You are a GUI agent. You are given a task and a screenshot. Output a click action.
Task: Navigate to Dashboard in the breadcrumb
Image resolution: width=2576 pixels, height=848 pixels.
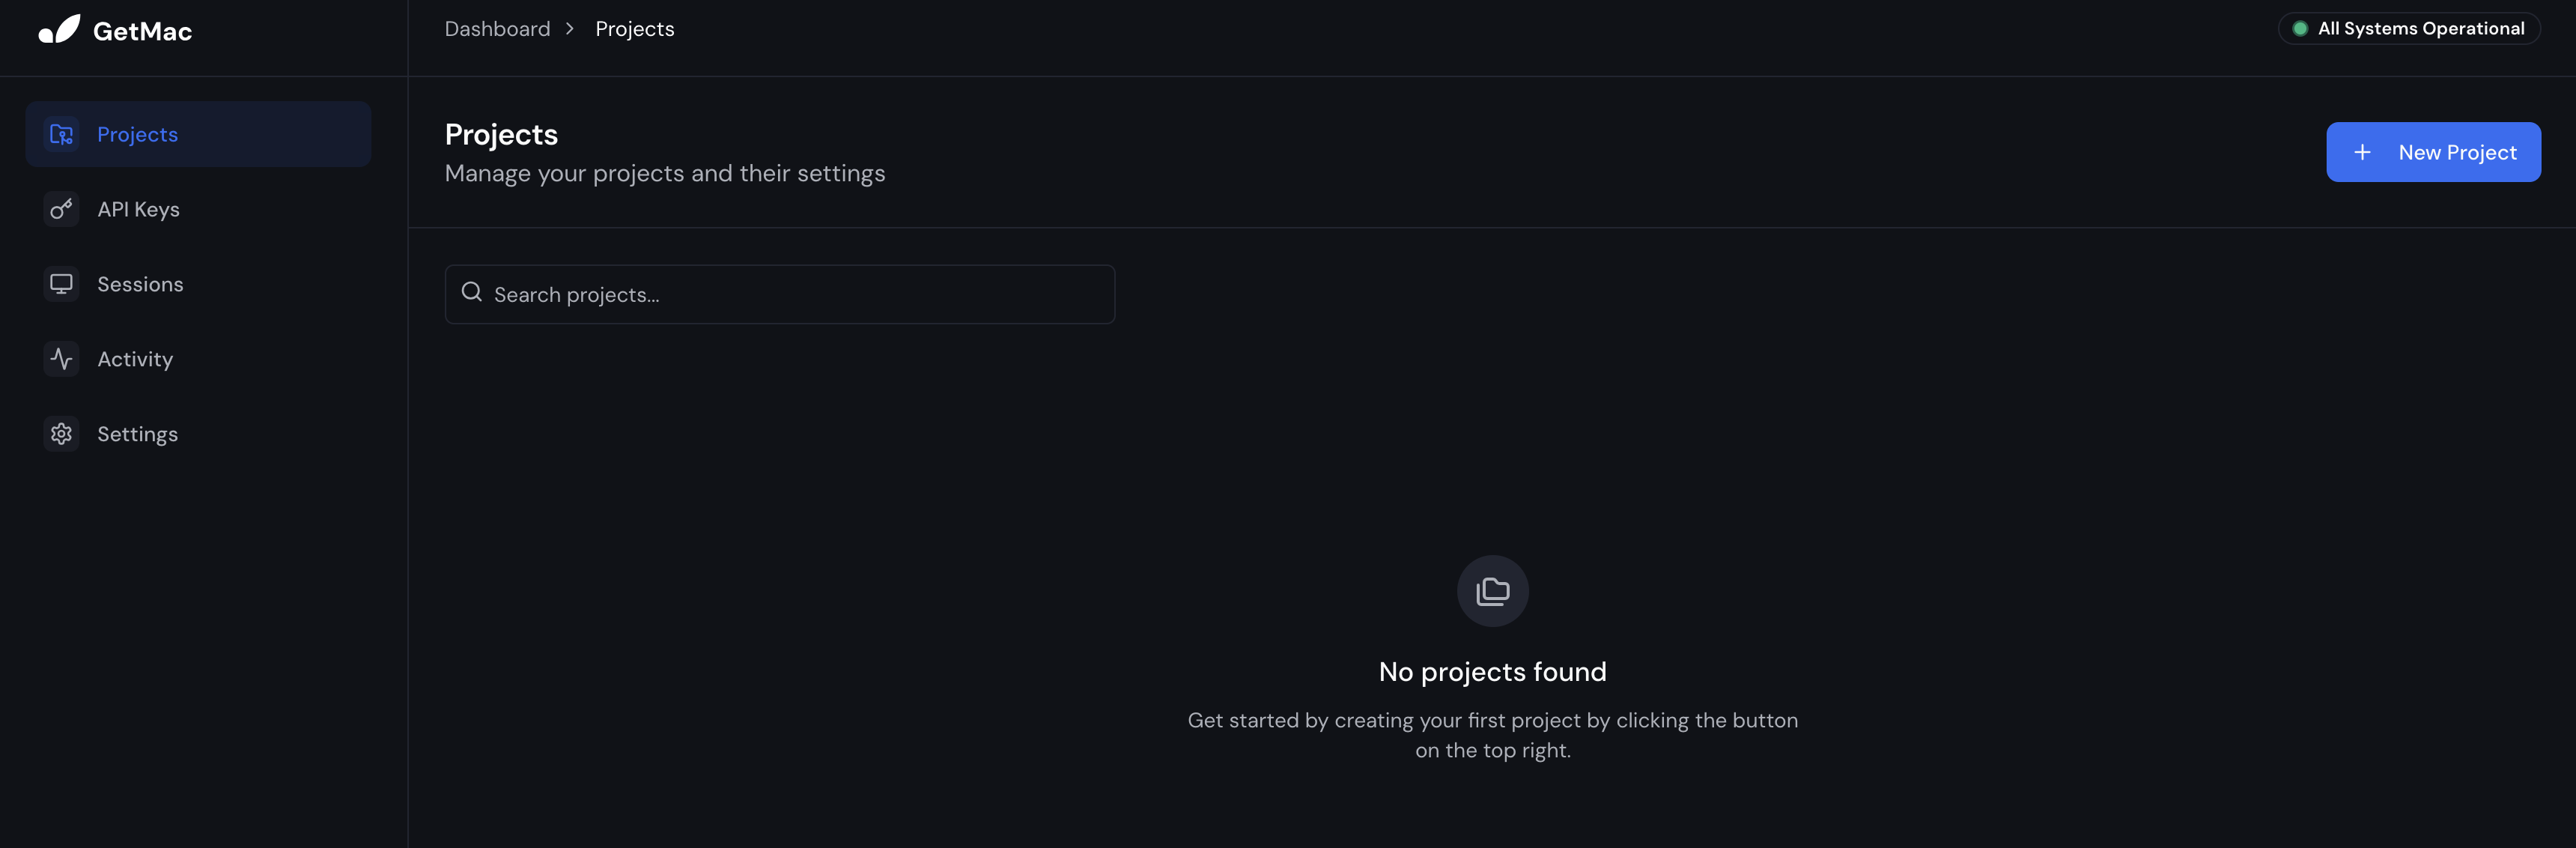click(497, 29)
